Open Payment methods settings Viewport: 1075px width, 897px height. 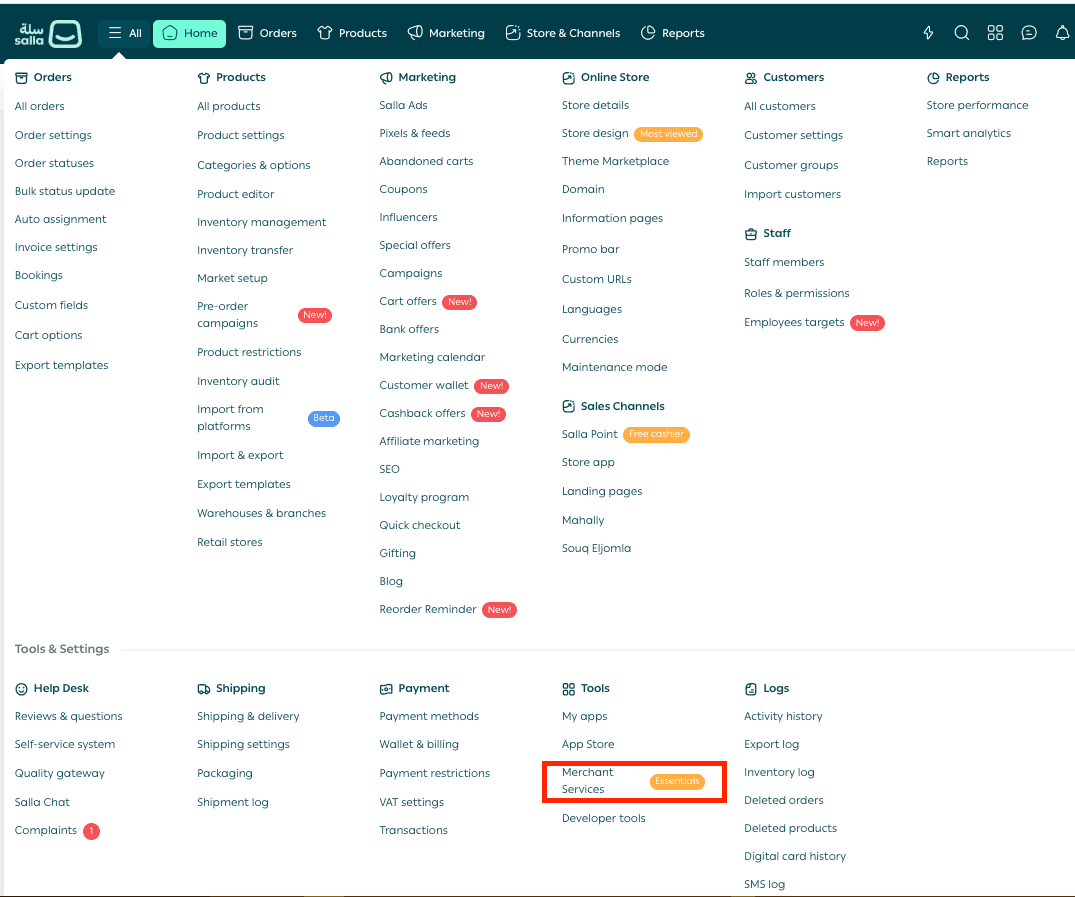429,716
